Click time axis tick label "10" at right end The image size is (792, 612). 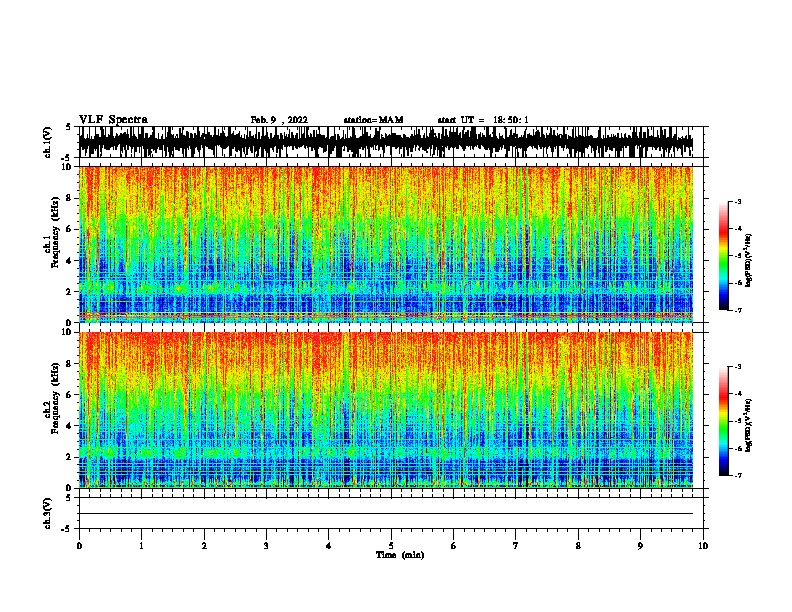703,546
